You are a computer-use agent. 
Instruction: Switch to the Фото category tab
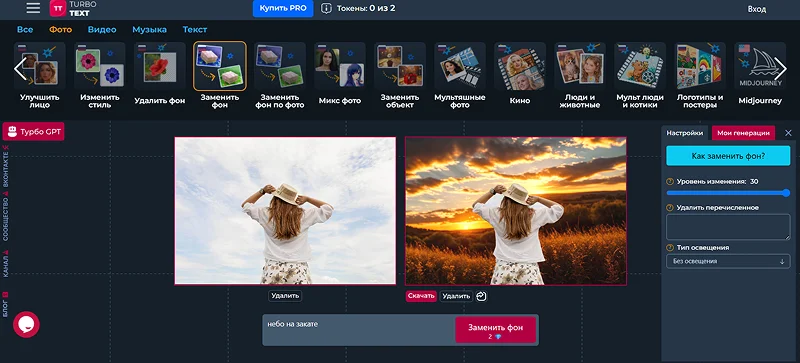pos(61,30)
